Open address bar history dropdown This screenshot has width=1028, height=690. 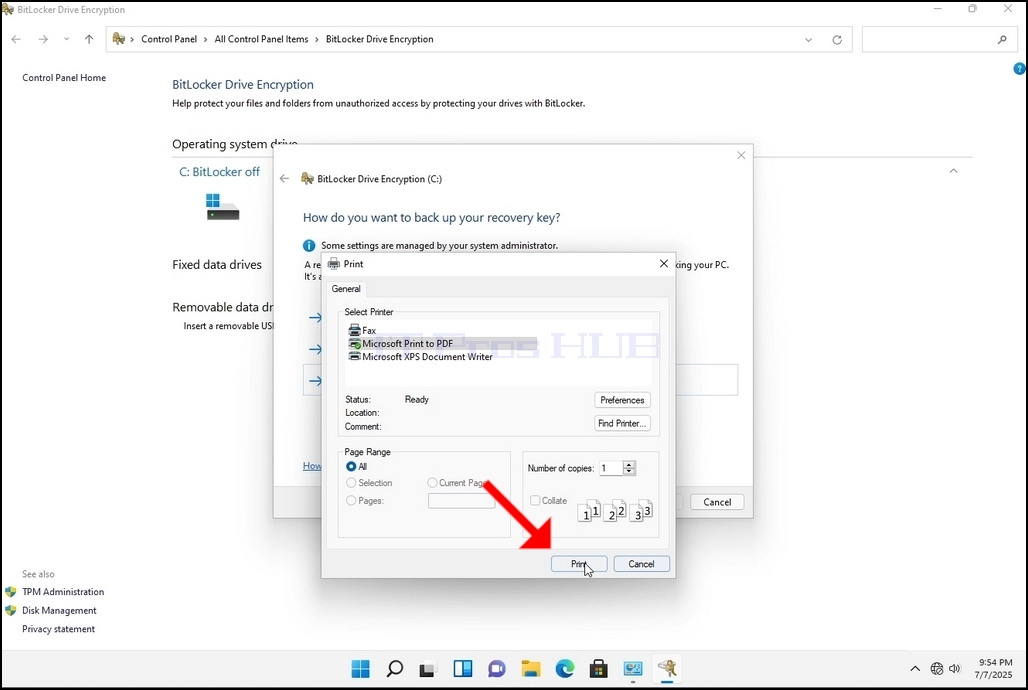pos(808,39)
